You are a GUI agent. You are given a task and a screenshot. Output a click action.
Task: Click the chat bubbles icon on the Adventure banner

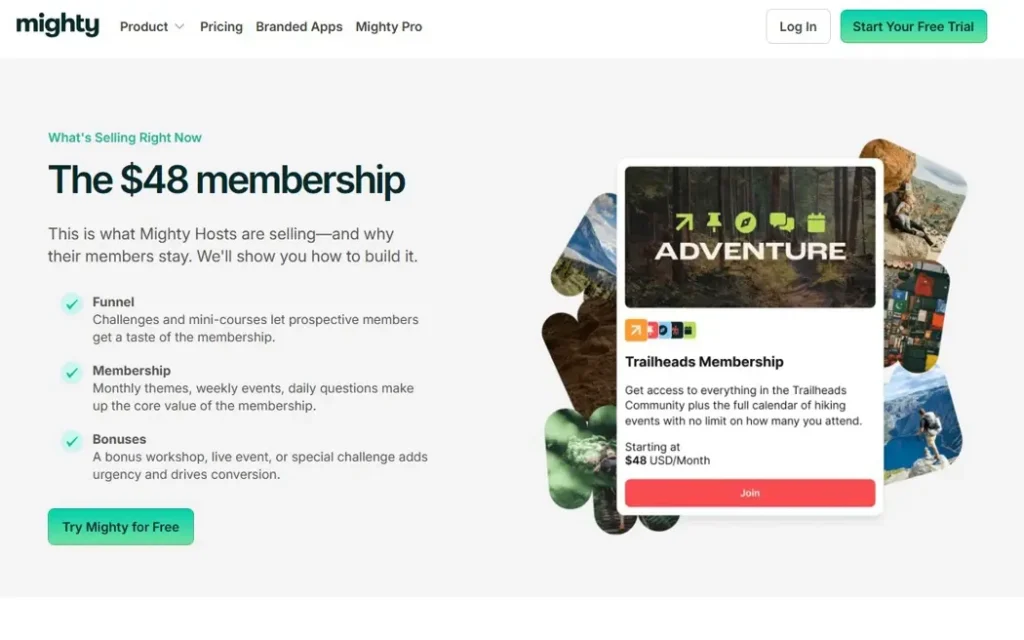pos(781,222)
